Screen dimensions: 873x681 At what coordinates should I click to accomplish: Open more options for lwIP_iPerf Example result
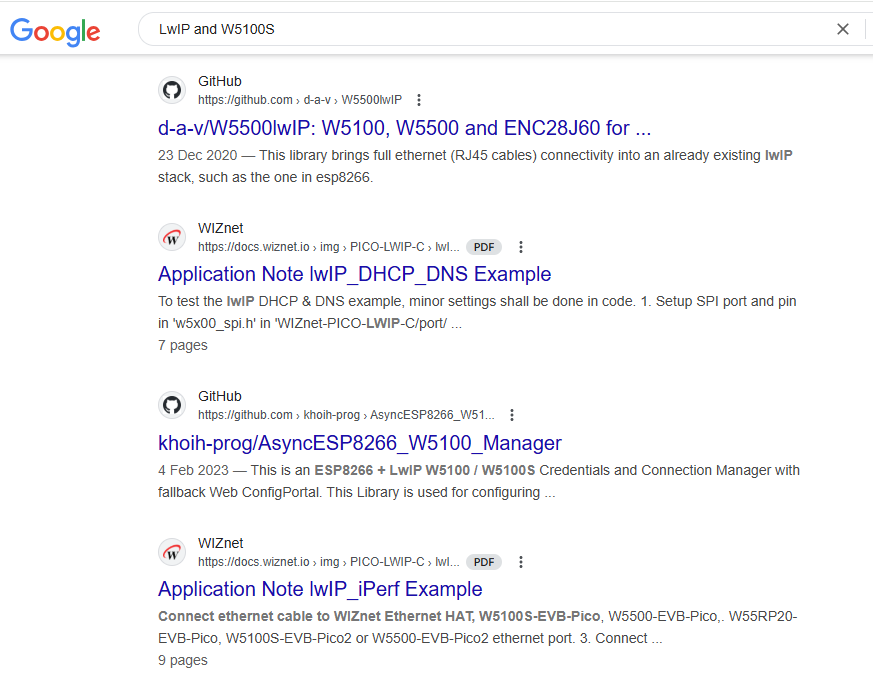(521, 562)
